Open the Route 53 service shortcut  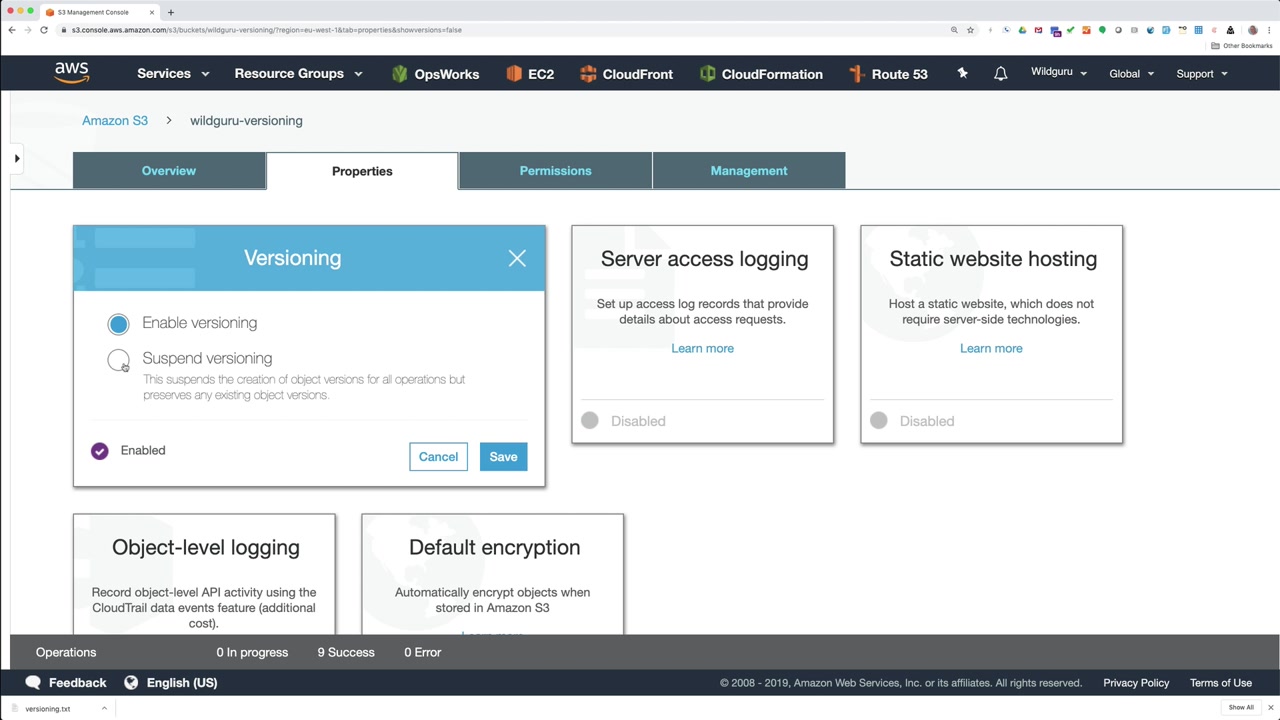tap(888, 74)
